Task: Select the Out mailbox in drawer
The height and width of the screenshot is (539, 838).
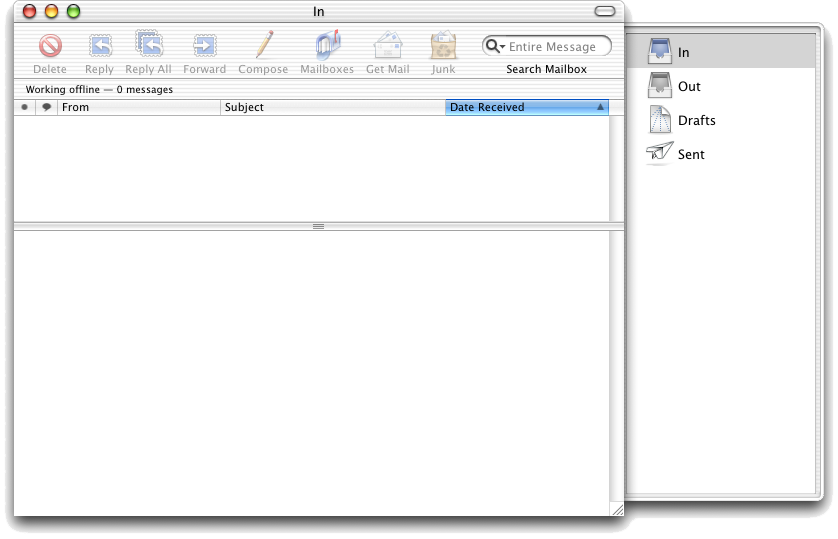Action: (x=720, y=86)
